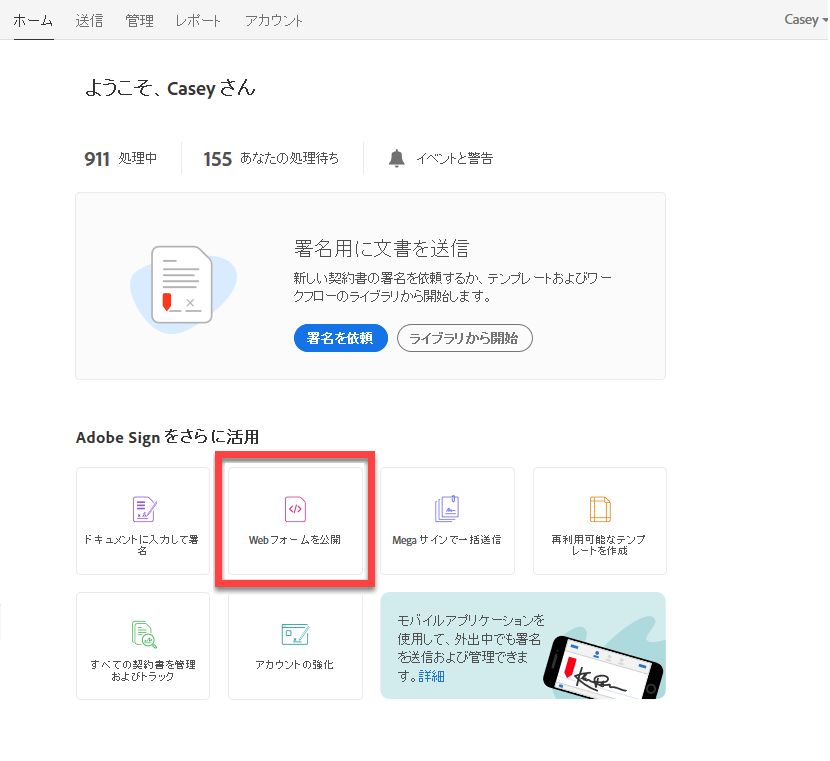
Task: Click the Web form code icon
Action: pyautogui.click(x=295, y=509)
